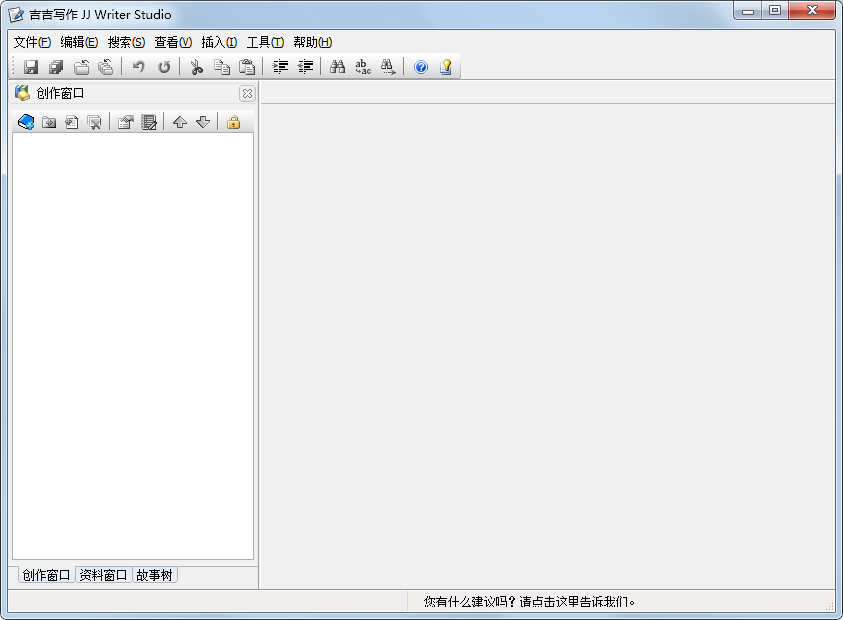Open Find with the binoculars icon
This screenshot has height=620, width=843.
tap(339, 66)
